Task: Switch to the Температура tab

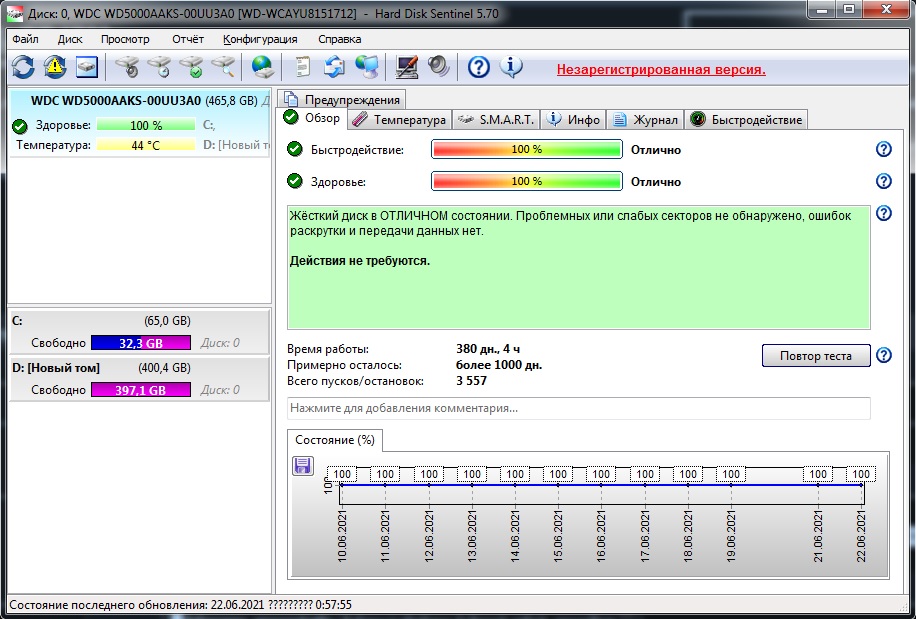Action: tap(399, 120)
